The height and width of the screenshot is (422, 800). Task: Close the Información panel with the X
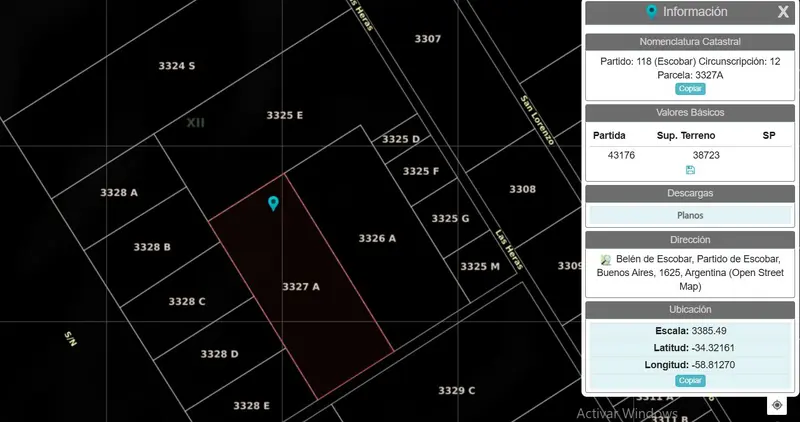pyautogui.click(x=783, y=12)
